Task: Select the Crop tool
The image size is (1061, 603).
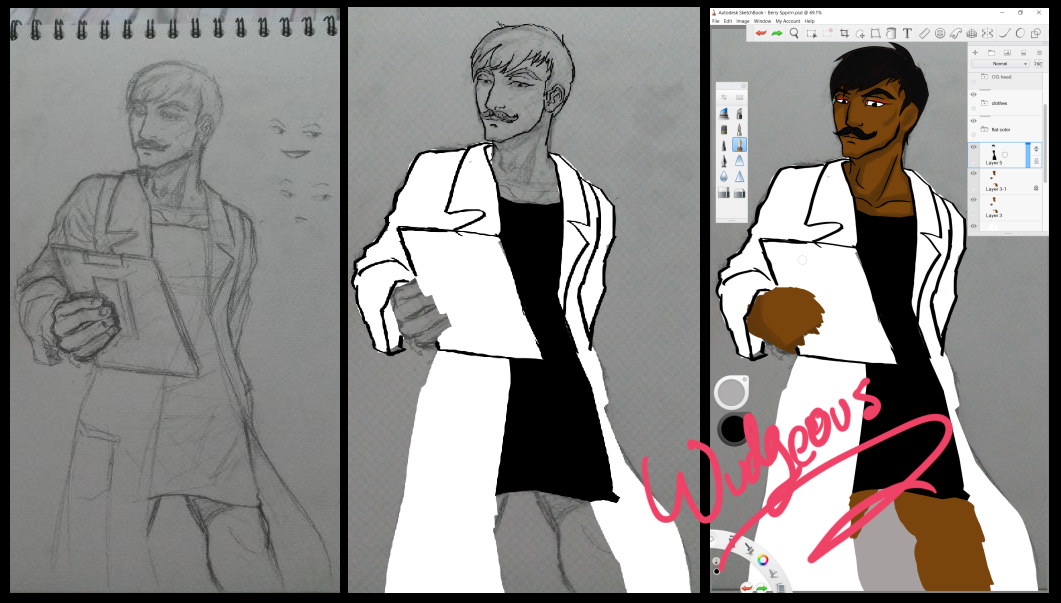Action: (844, 33)
